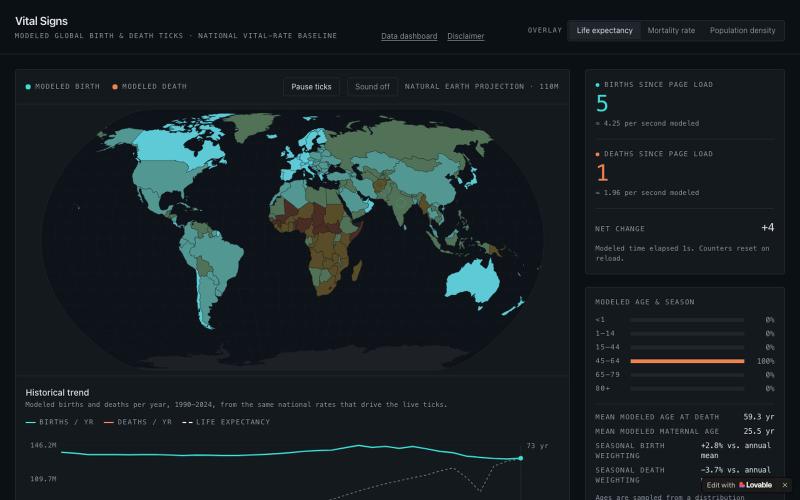Click the 45–64 age distribution bar

coord(687,361)
